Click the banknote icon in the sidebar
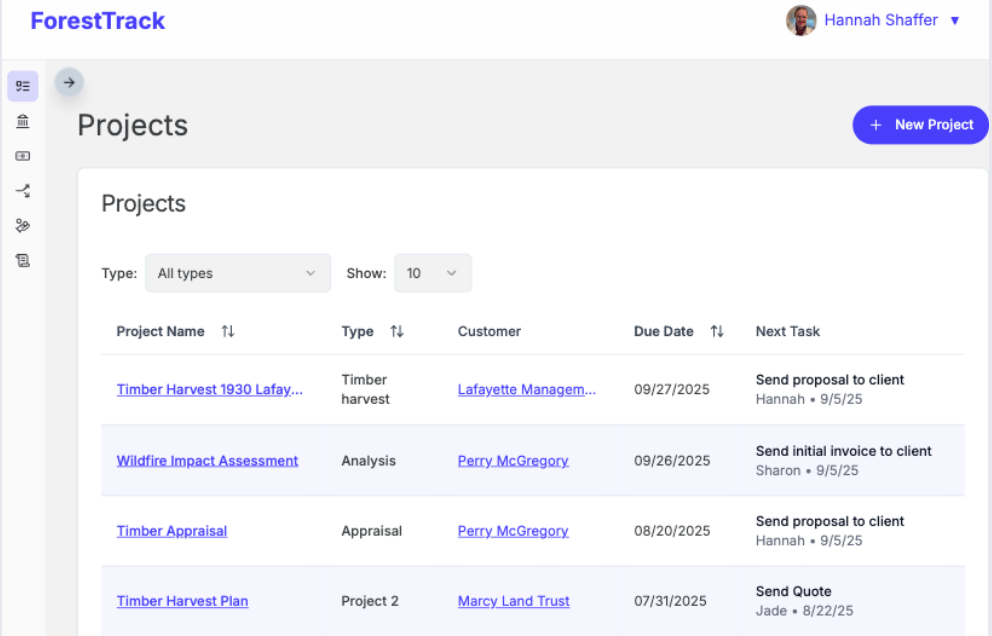Viewport: 992px width, 636px height. (22, 156)
